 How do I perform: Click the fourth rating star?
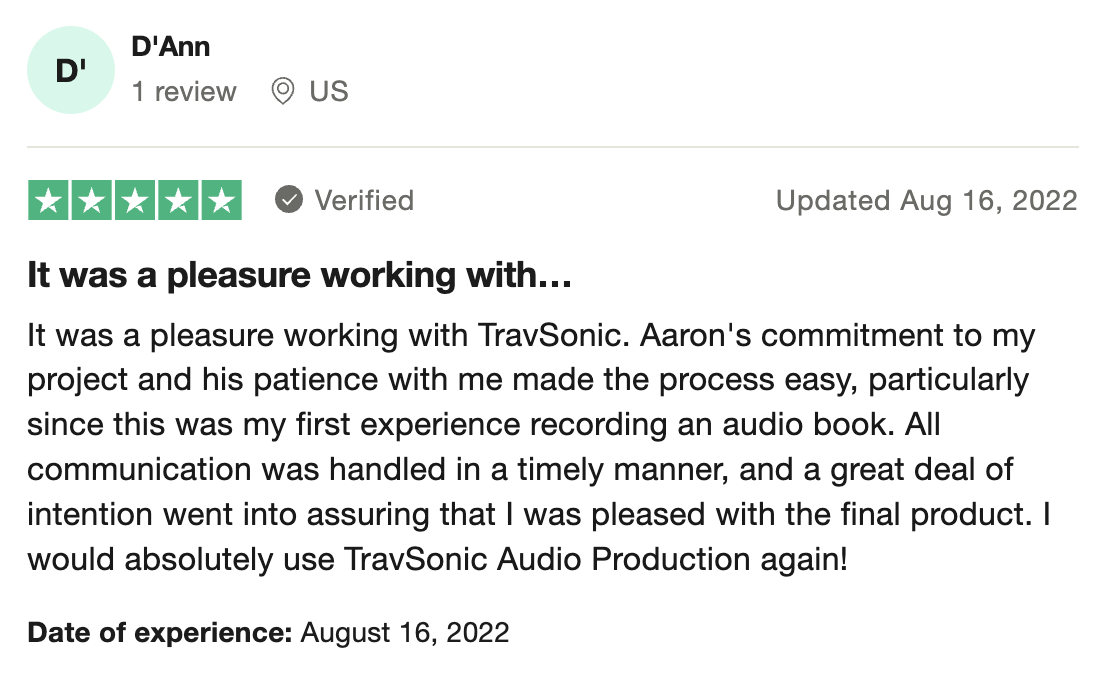click(x=177, y=201)
